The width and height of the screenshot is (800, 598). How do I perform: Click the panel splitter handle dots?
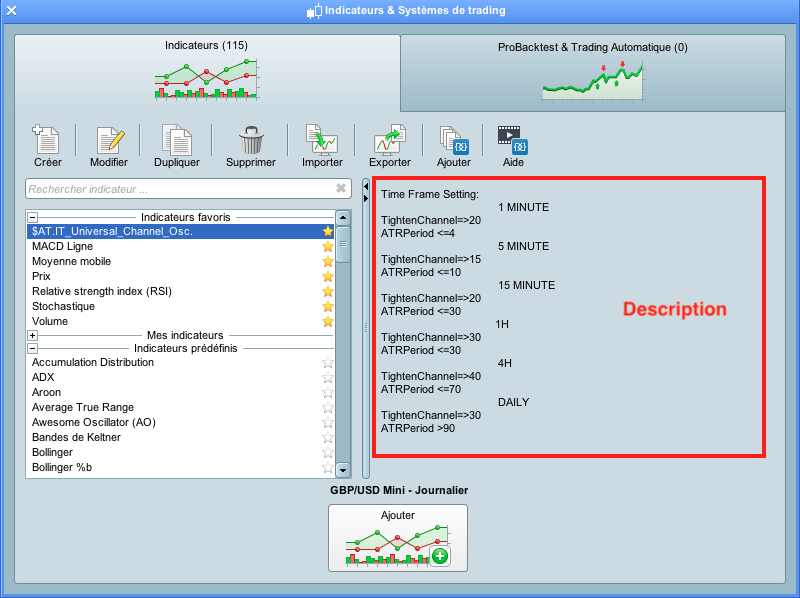coord(366,328)
